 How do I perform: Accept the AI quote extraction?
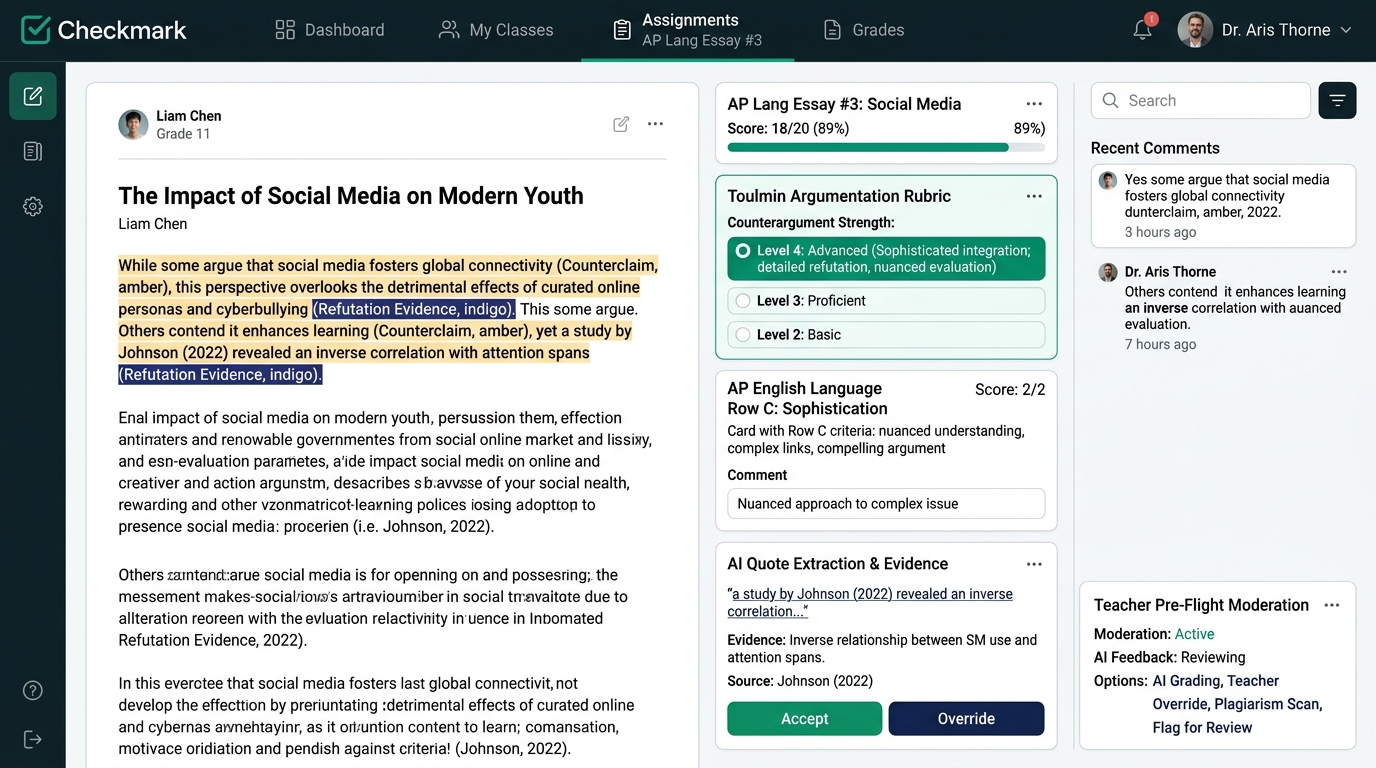805,719
